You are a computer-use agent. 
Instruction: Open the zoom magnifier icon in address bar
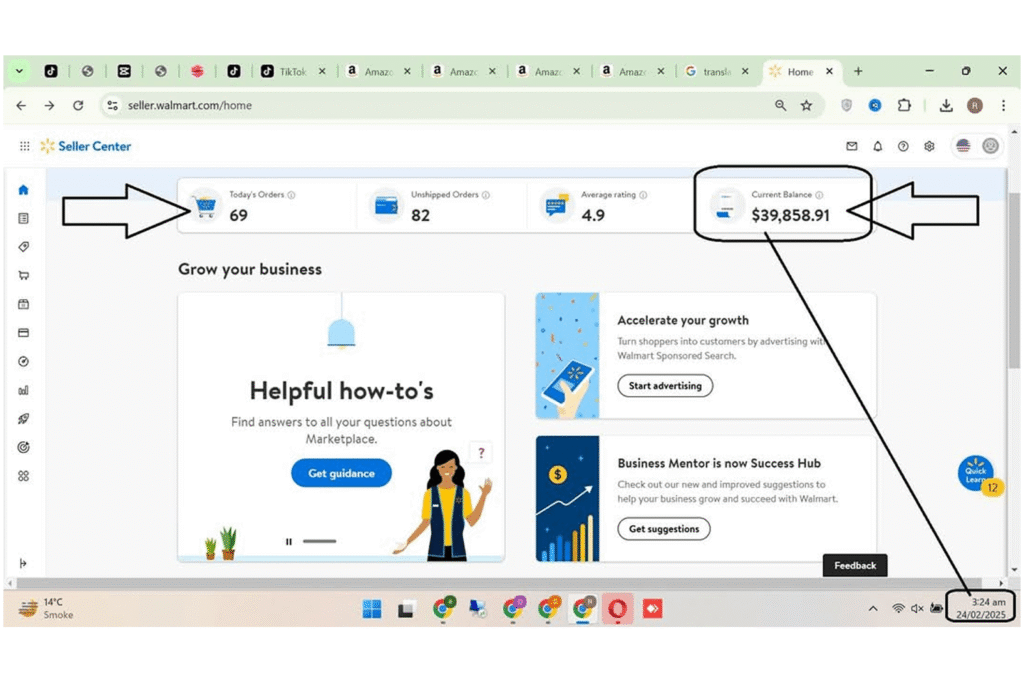(780, 105)
